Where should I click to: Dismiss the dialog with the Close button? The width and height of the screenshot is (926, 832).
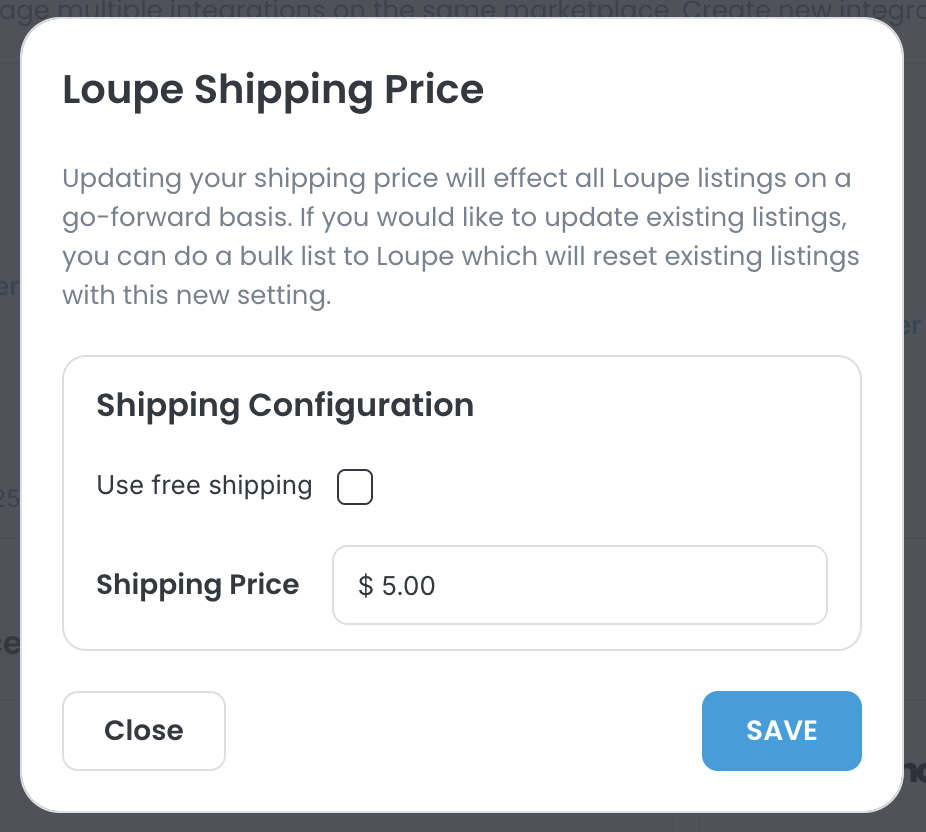(144, 731)
